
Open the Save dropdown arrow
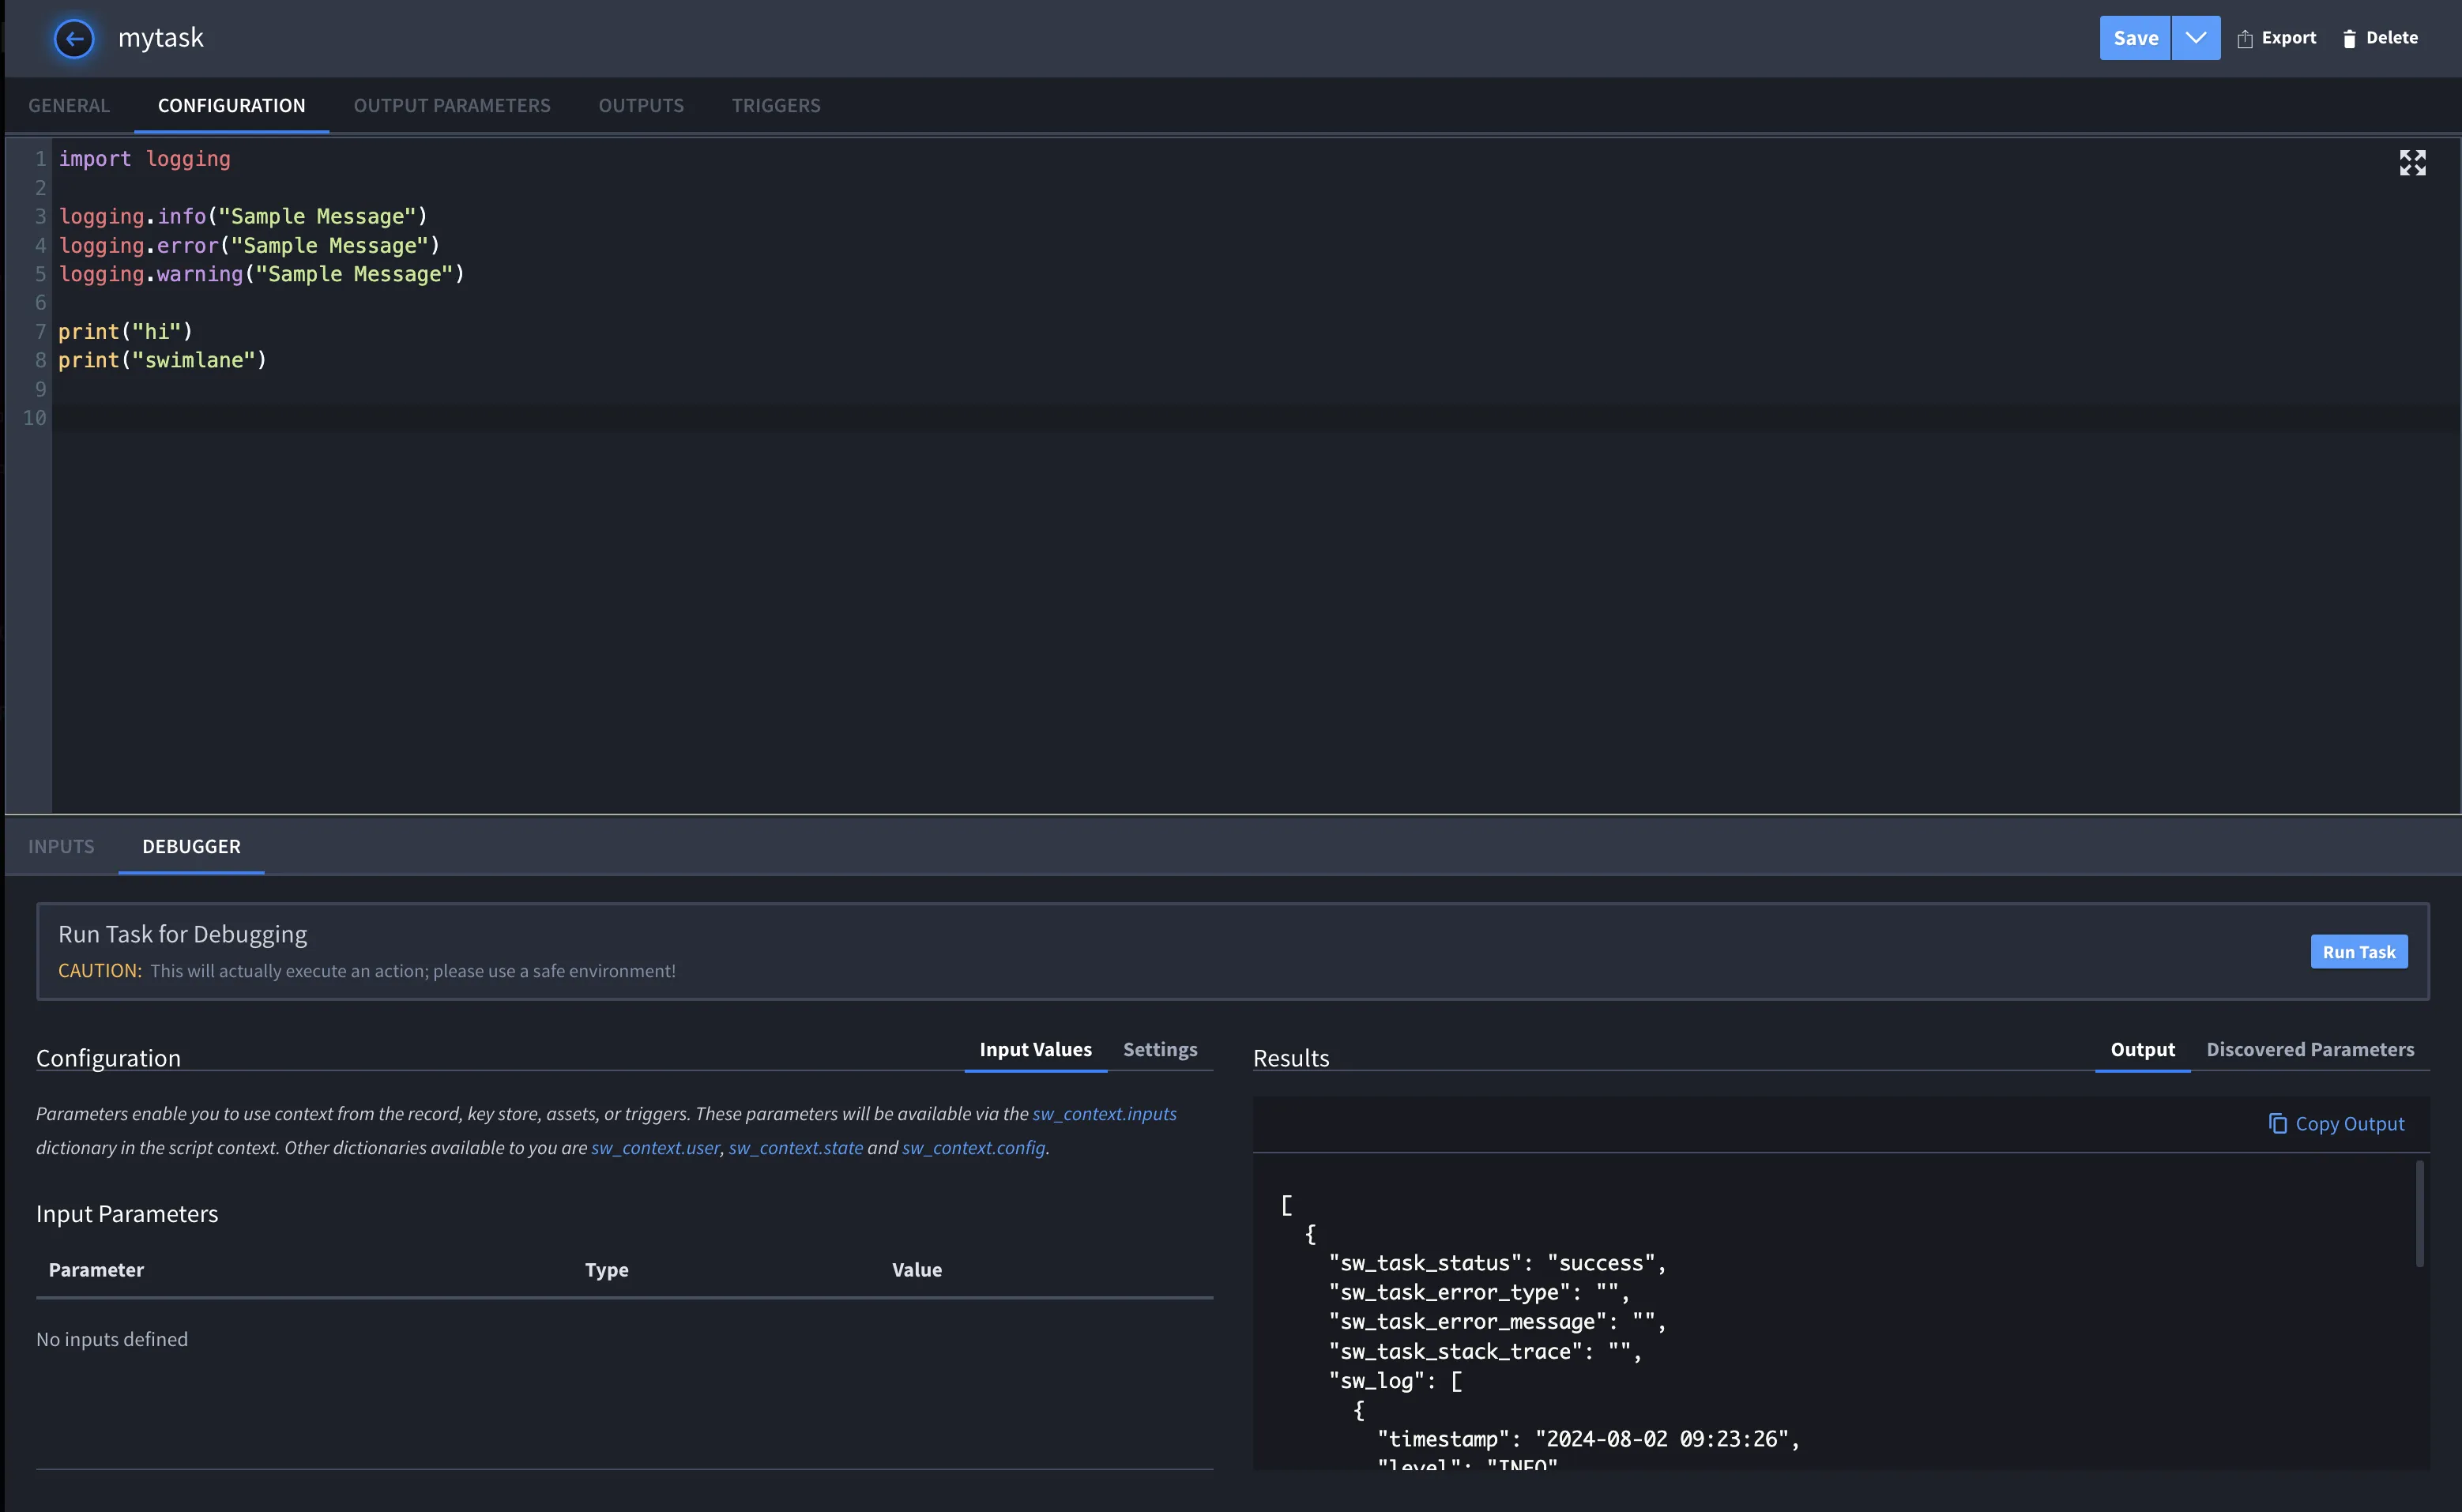[x=2196, y=38]
